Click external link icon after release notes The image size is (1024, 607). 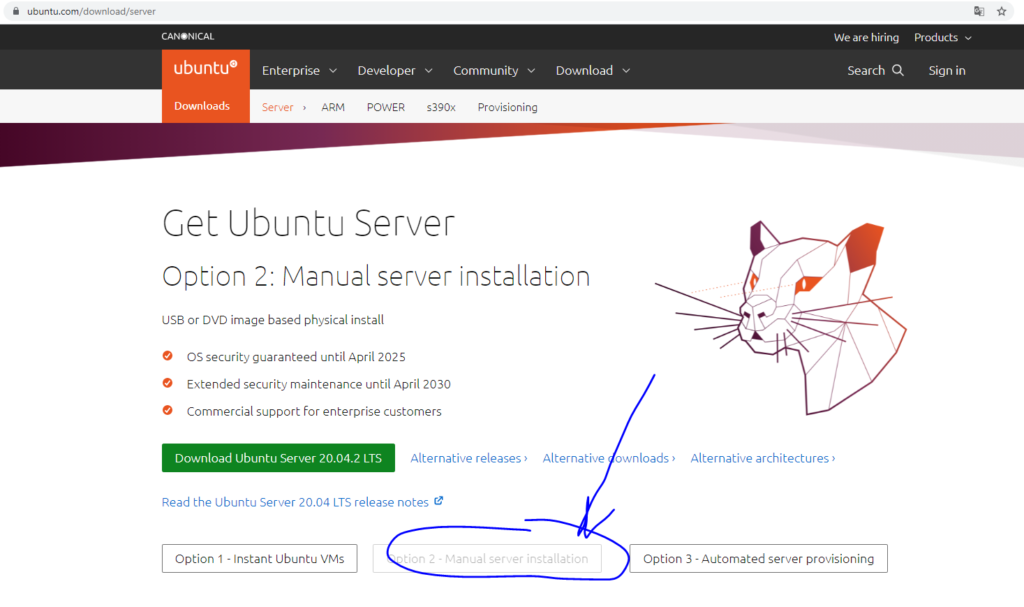coord(438,502)
